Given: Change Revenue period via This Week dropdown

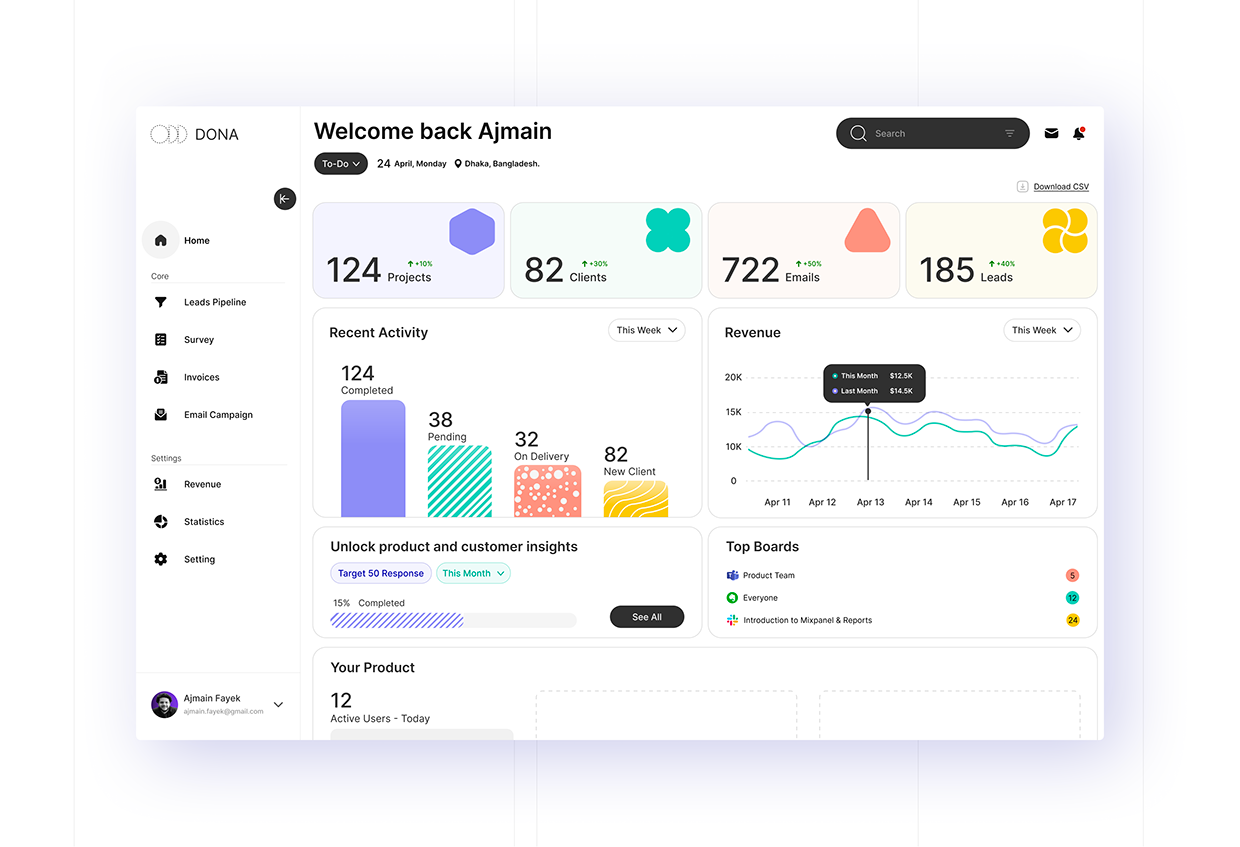Looking at the screenshot, I should 1042,329.
